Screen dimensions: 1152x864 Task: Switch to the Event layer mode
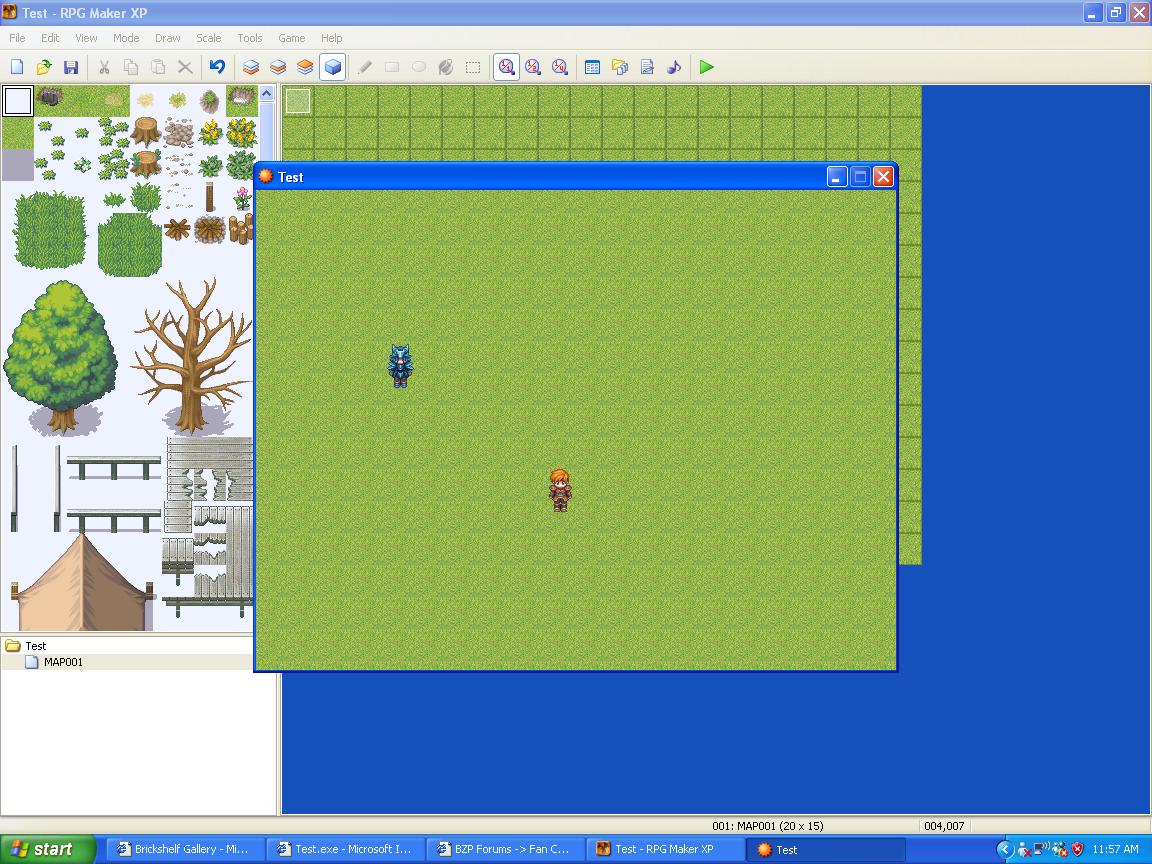[x=331, y=67]
